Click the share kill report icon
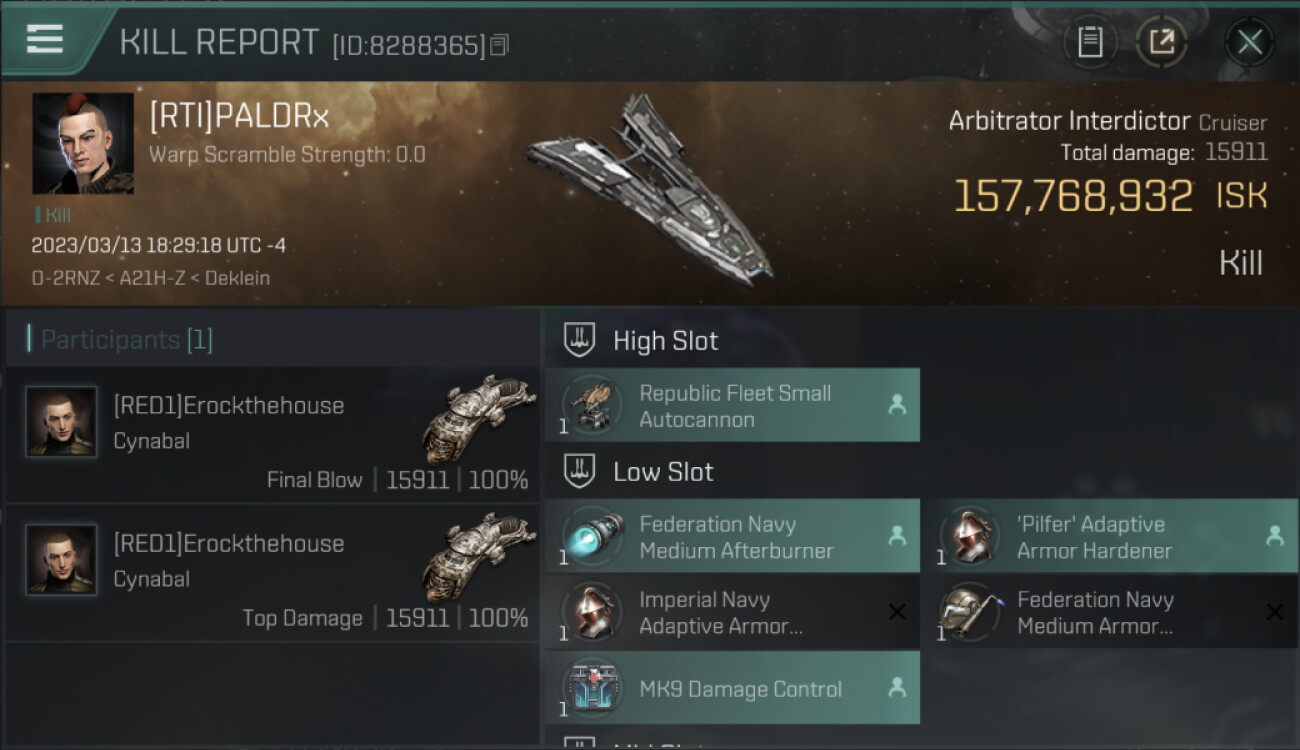This screenshot has height=750, width=1300. (x=1161, y=42)
